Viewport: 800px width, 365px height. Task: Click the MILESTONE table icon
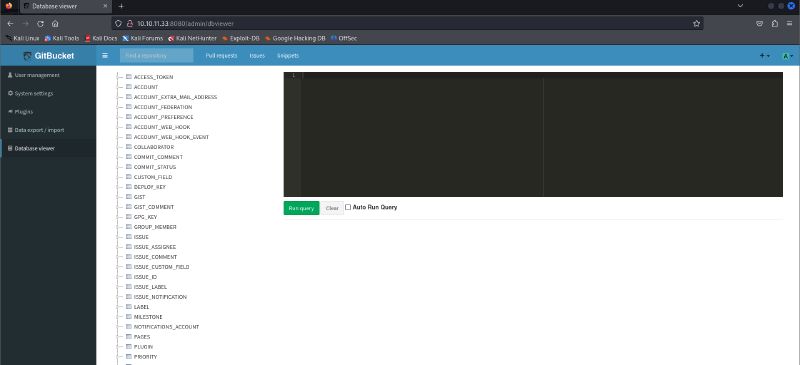click(129, 317)
